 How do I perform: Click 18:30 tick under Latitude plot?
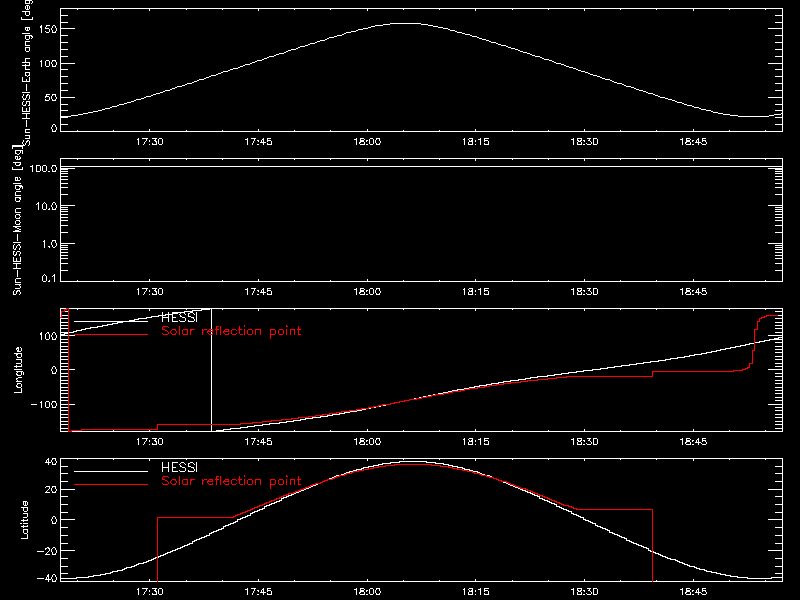[x=584, y=592]
